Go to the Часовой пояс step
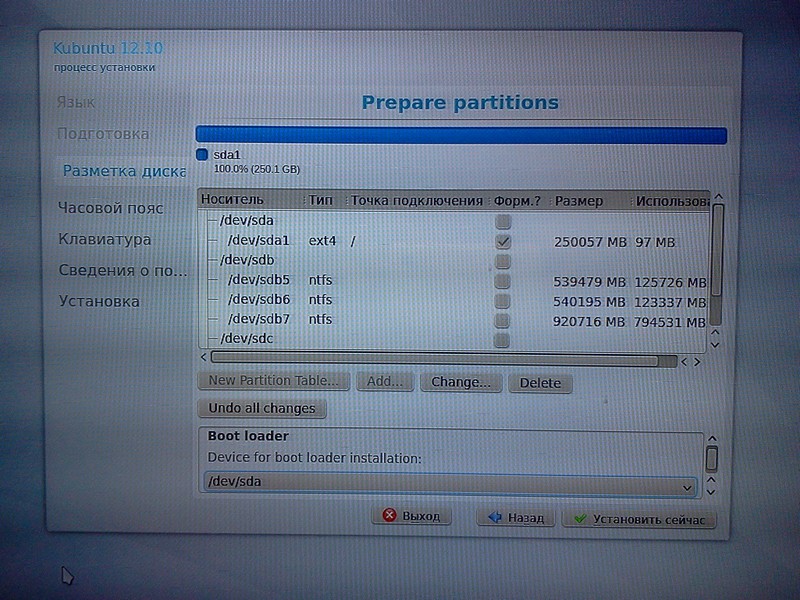This screenshot has width=800, height=600. (x=111, y=208)
